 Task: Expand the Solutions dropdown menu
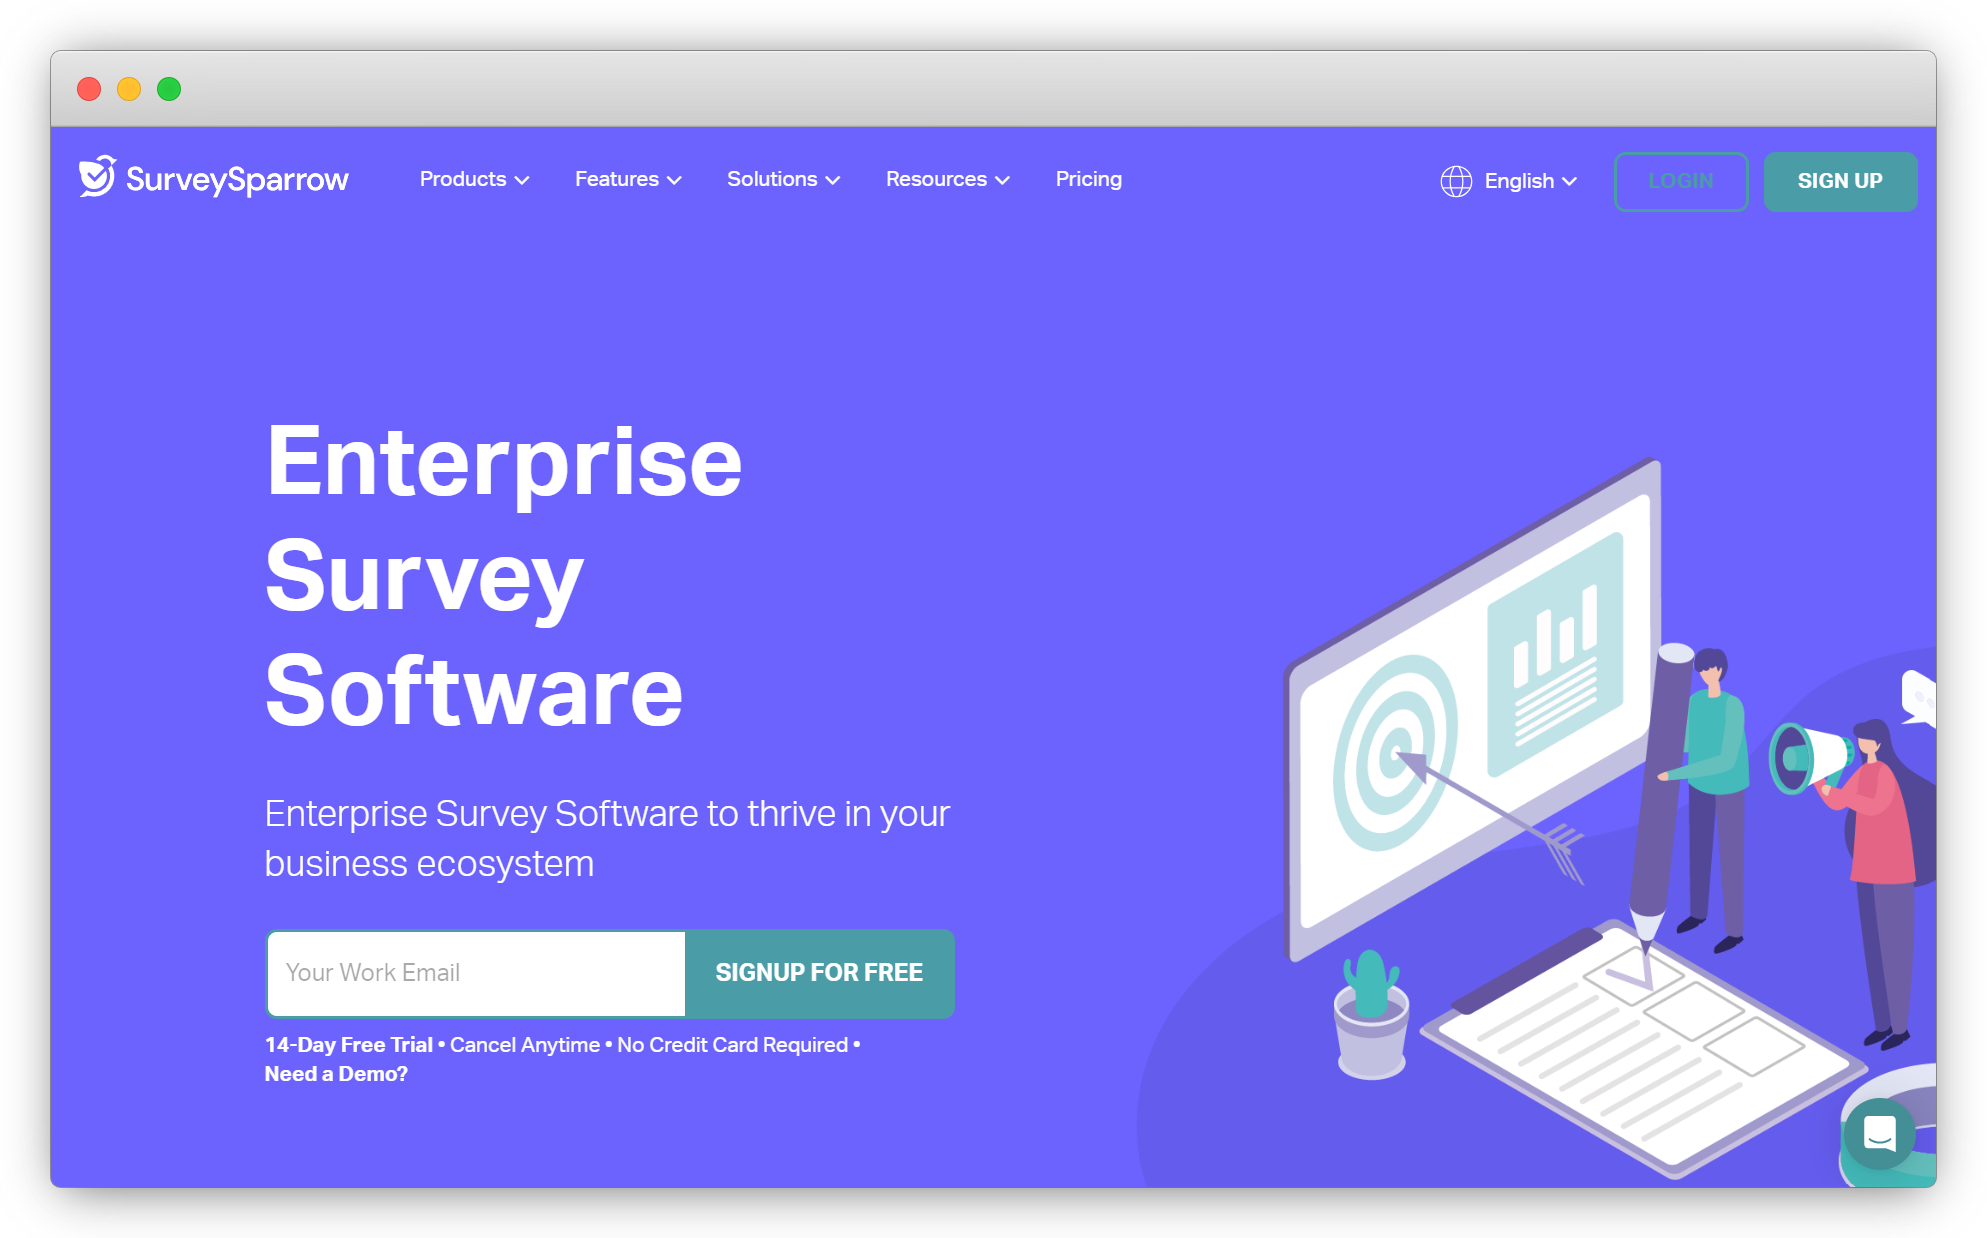tap(782, 178)
